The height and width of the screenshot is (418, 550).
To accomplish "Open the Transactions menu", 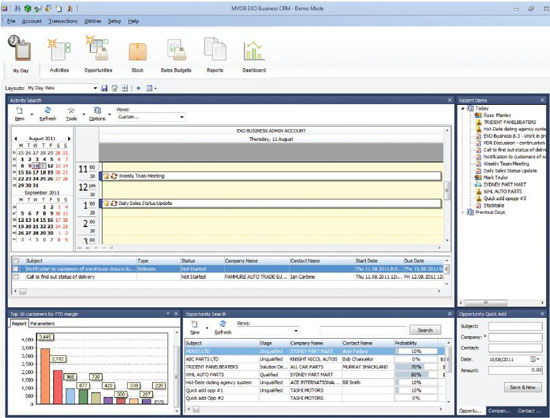I will coord(63,21).
